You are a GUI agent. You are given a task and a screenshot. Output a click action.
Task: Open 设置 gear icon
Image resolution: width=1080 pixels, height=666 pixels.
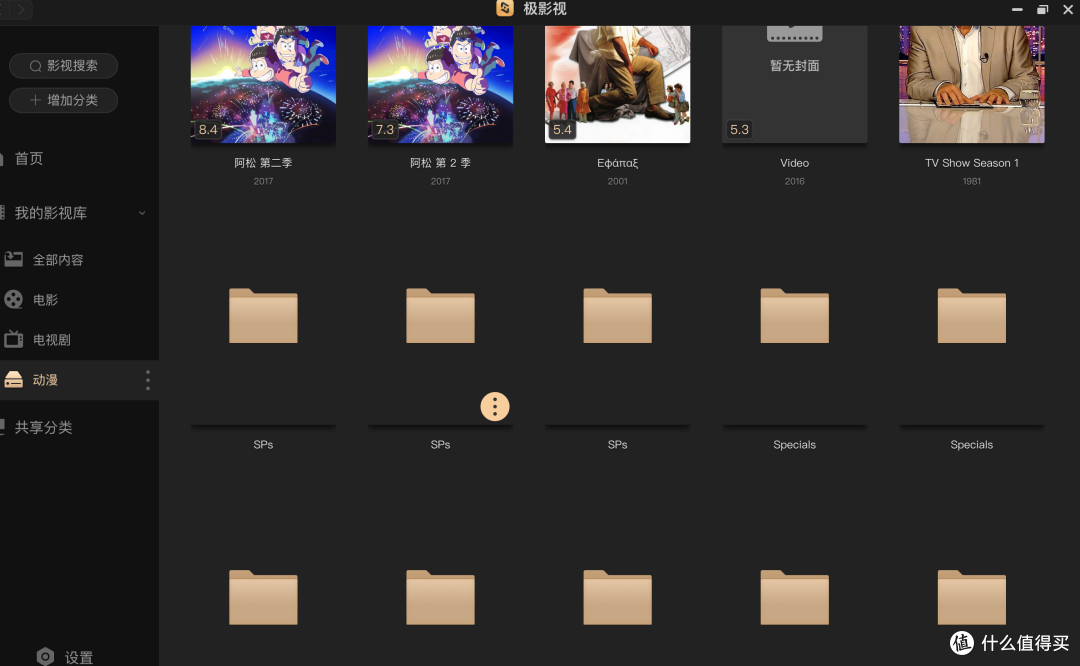(x=45, y=656)
